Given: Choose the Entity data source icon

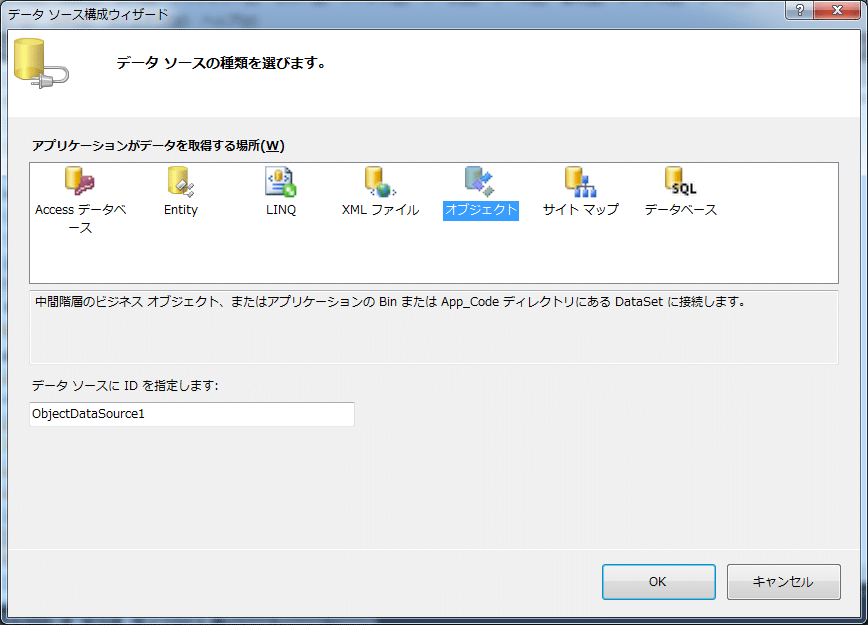Looking at the screenshot, I should pyautogui.click(x=180, y=180).
